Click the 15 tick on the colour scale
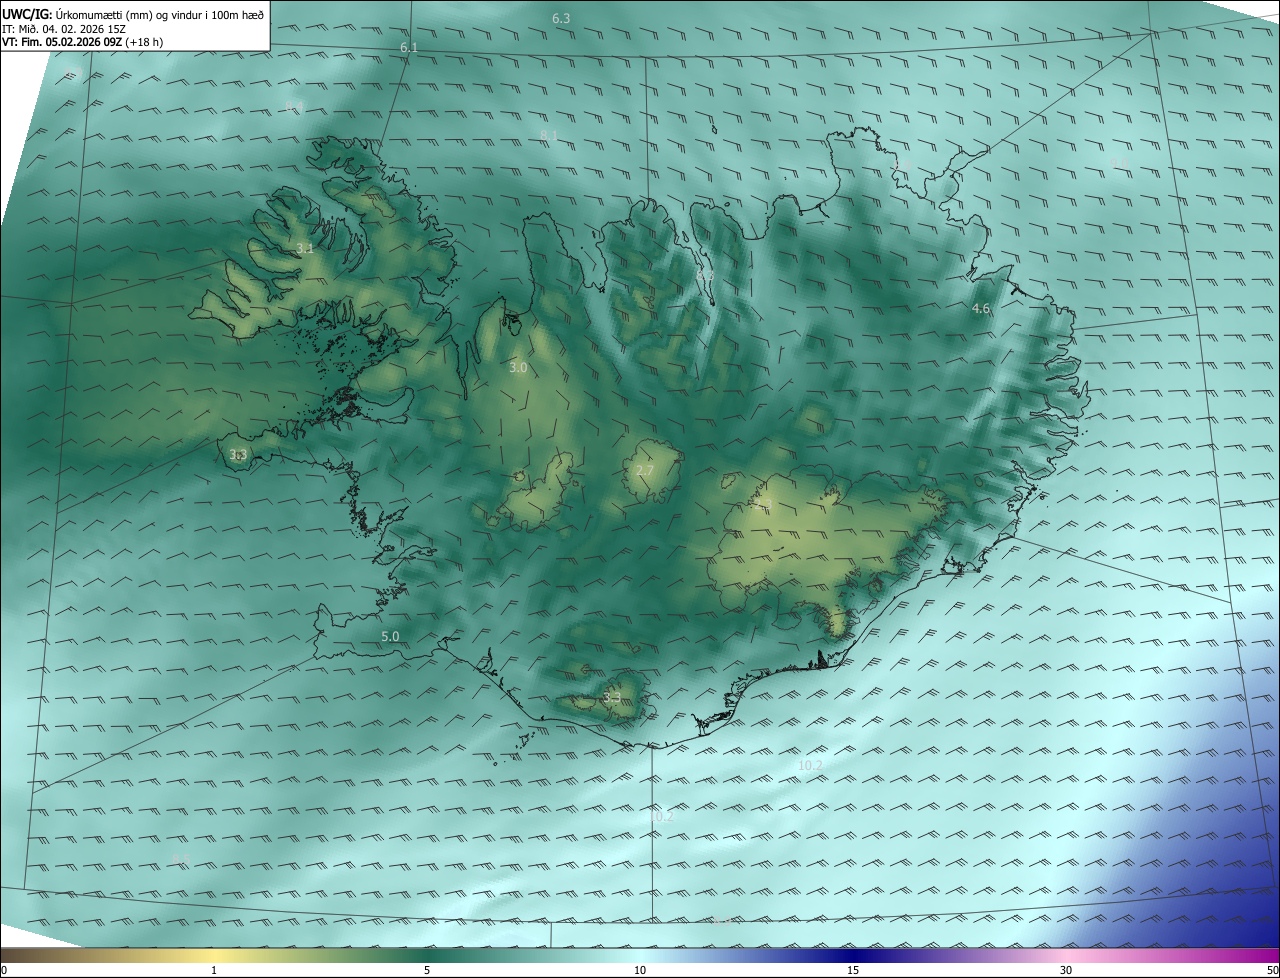This screenshot has height=978, width=1280. click(853, 970)
